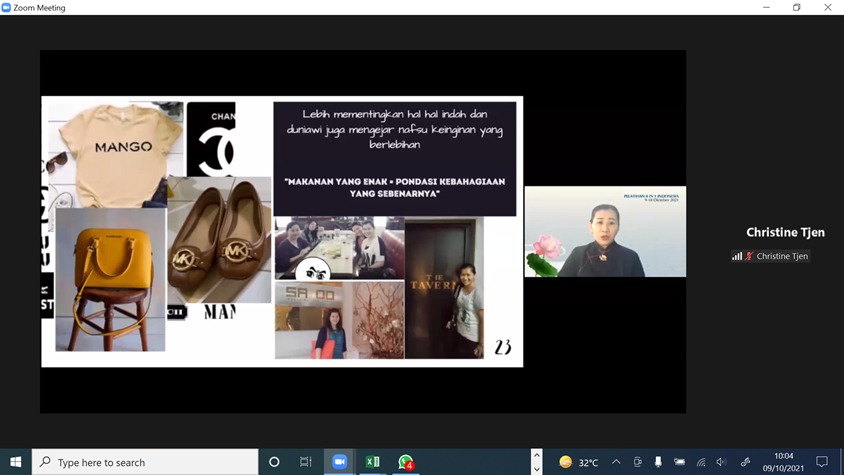
Task: Click the taskbar toolbar up arrow
Action: (x=537, y=456)
